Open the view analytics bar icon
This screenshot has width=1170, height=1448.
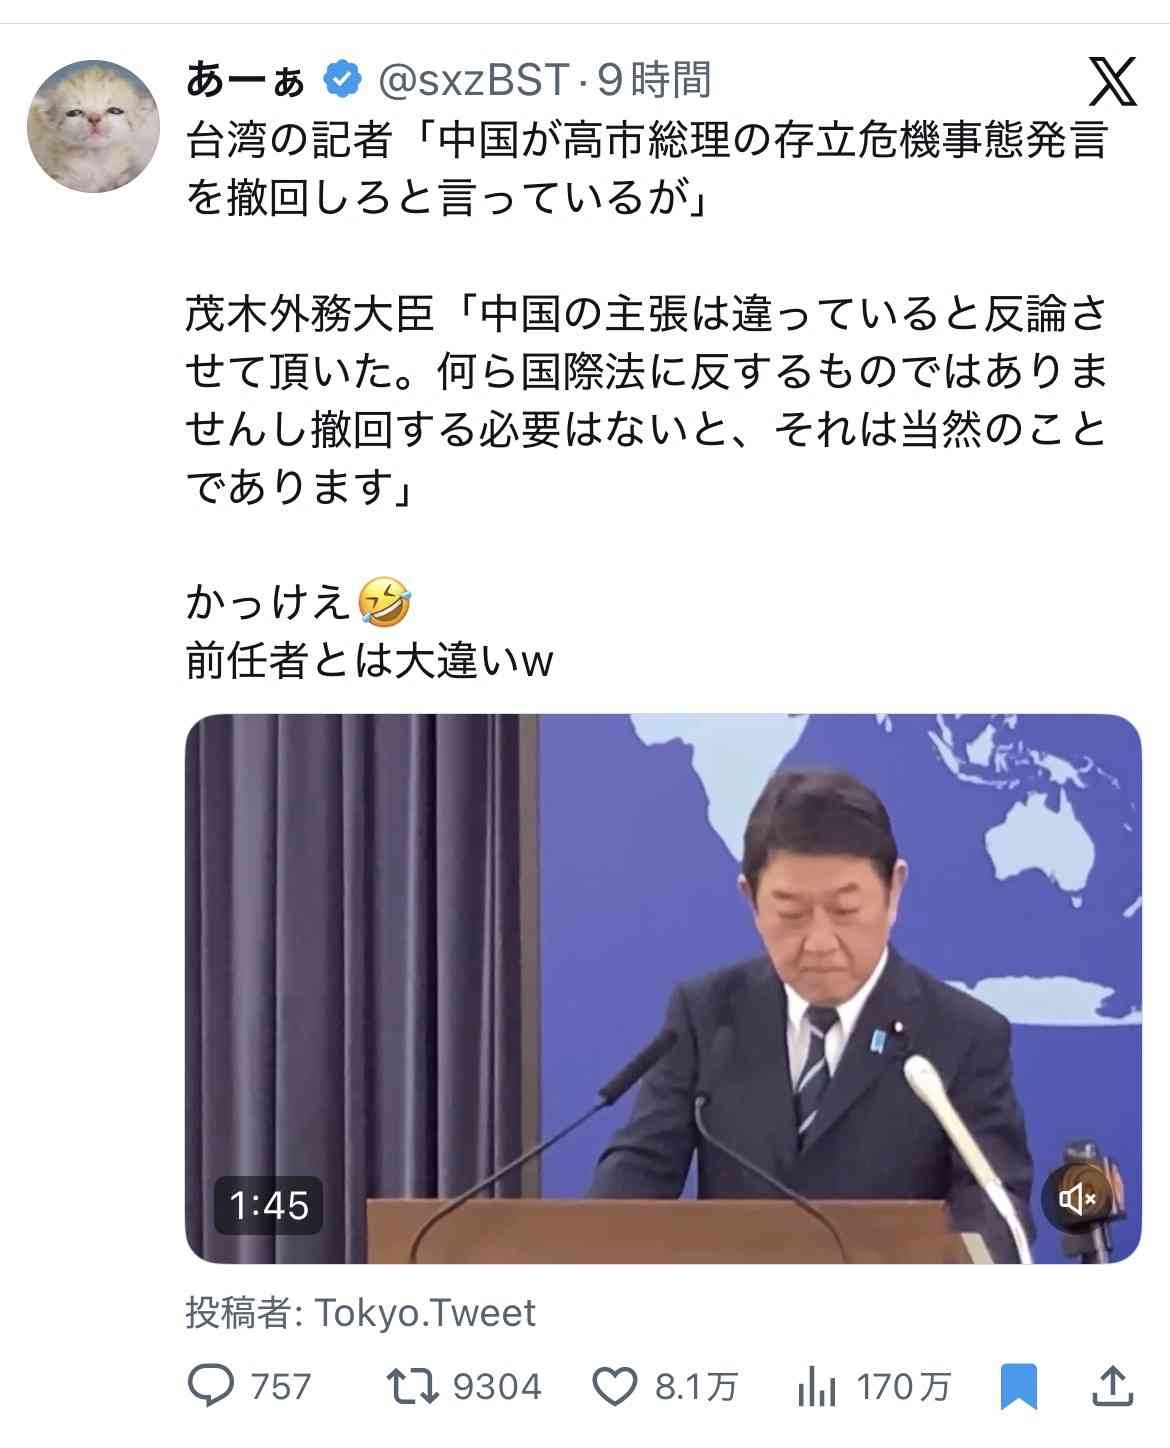coord(817,1387)
